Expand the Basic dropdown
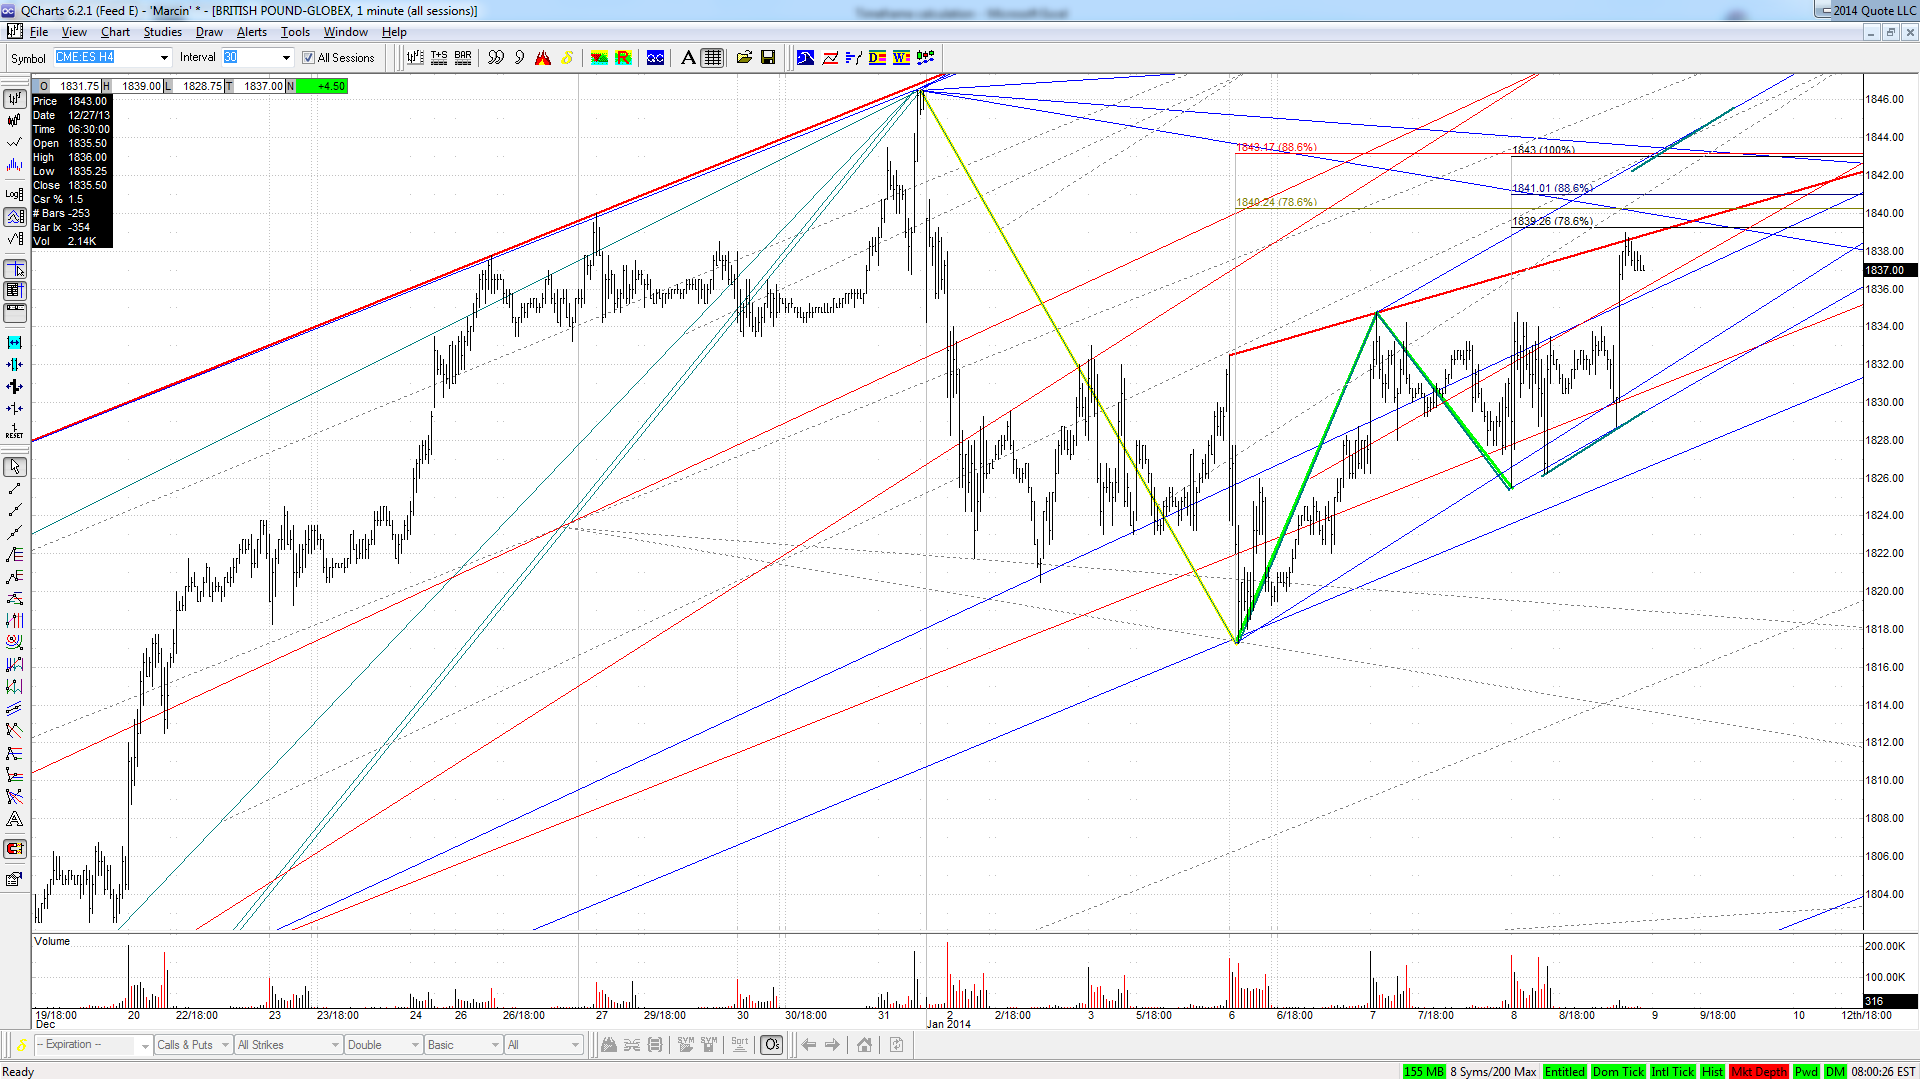The width and height of the screenshot is (1920, 1080). [495, 1045]
